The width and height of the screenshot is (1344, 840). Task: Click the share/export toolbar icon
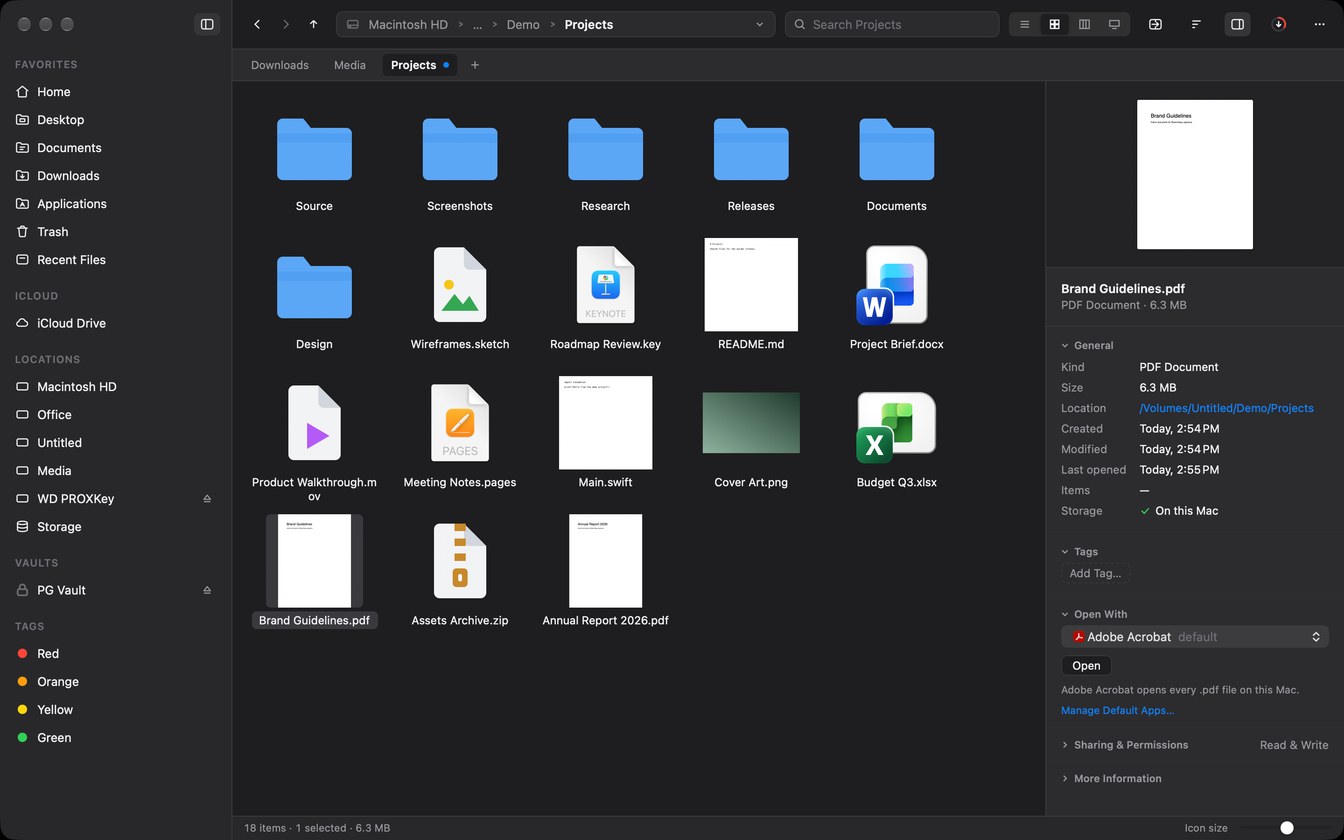[1155, 24]
